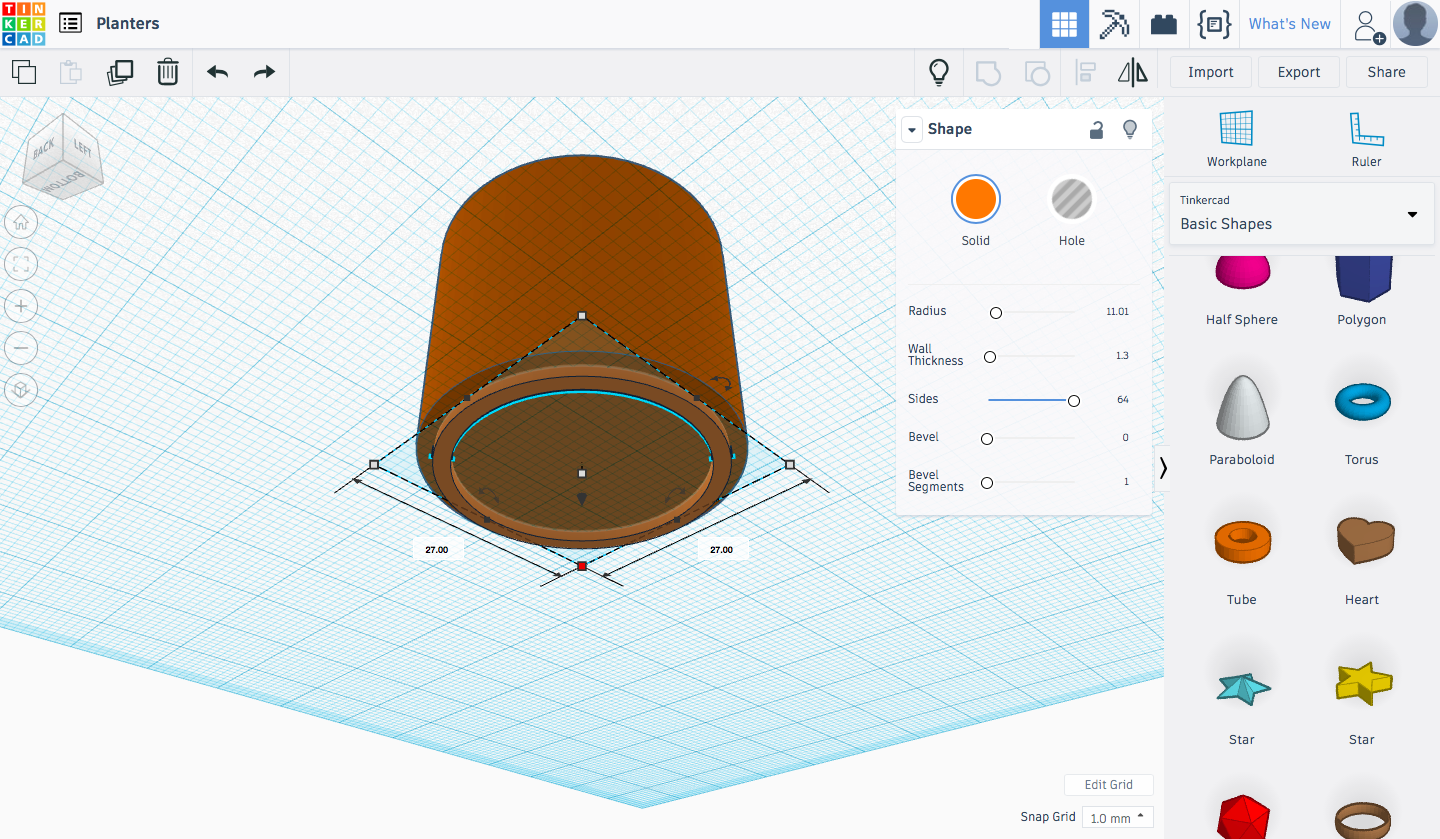
Task: Redo the last action
Action: [x=264, y=72]
